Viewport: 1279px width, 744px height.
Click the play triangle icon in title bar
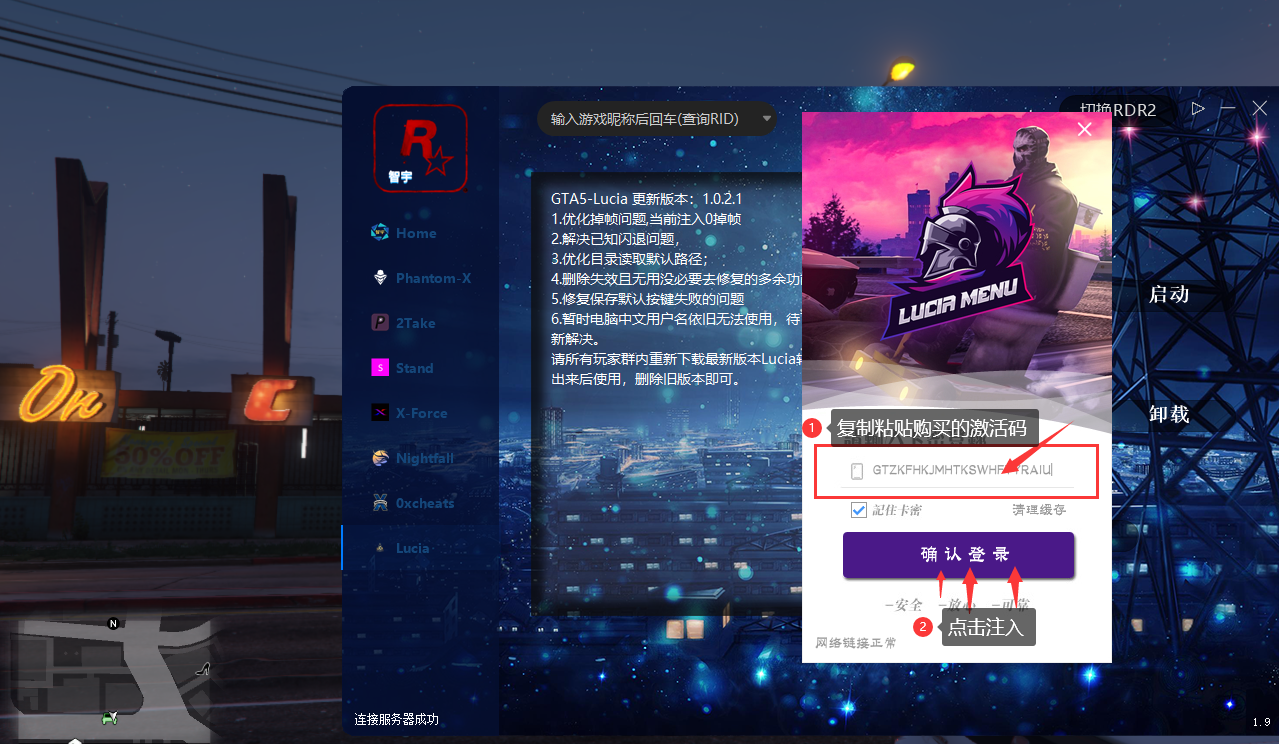(1198, 108)
